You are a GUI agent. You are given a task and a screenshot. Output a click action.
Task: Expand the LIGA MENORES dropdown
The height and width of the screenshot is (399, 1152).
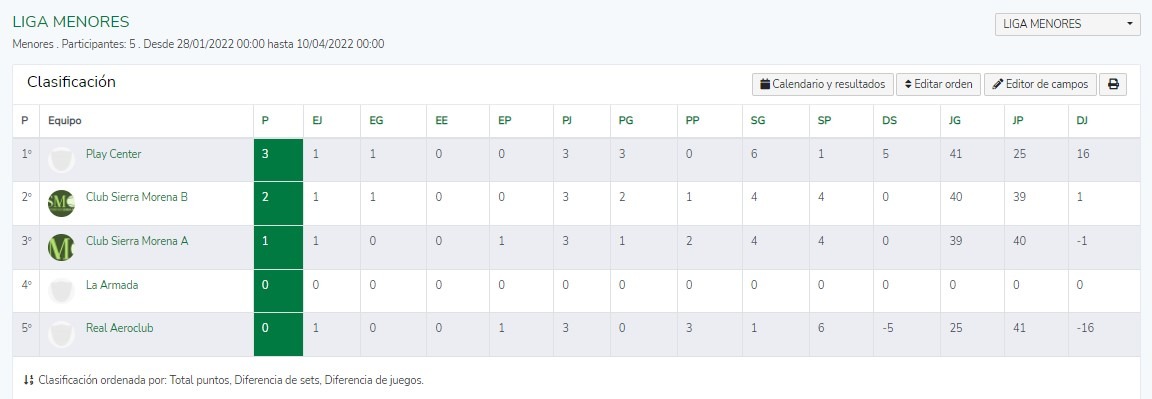pyautogui.click(x=1067, y=24)
